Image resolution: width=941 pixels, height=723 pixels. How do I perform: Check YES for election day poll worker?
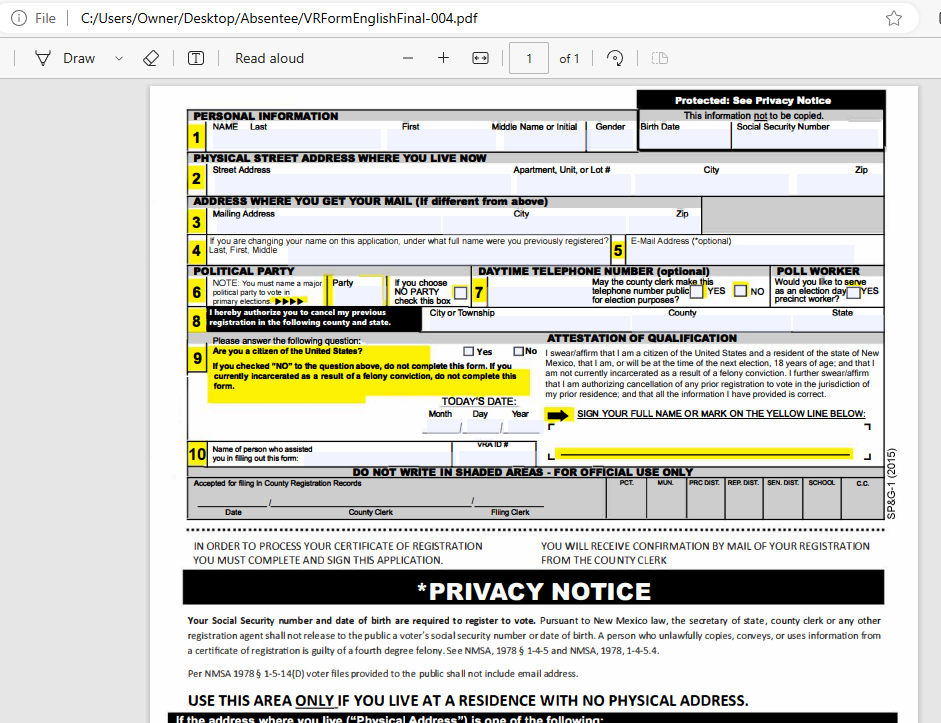pos(853,292)
